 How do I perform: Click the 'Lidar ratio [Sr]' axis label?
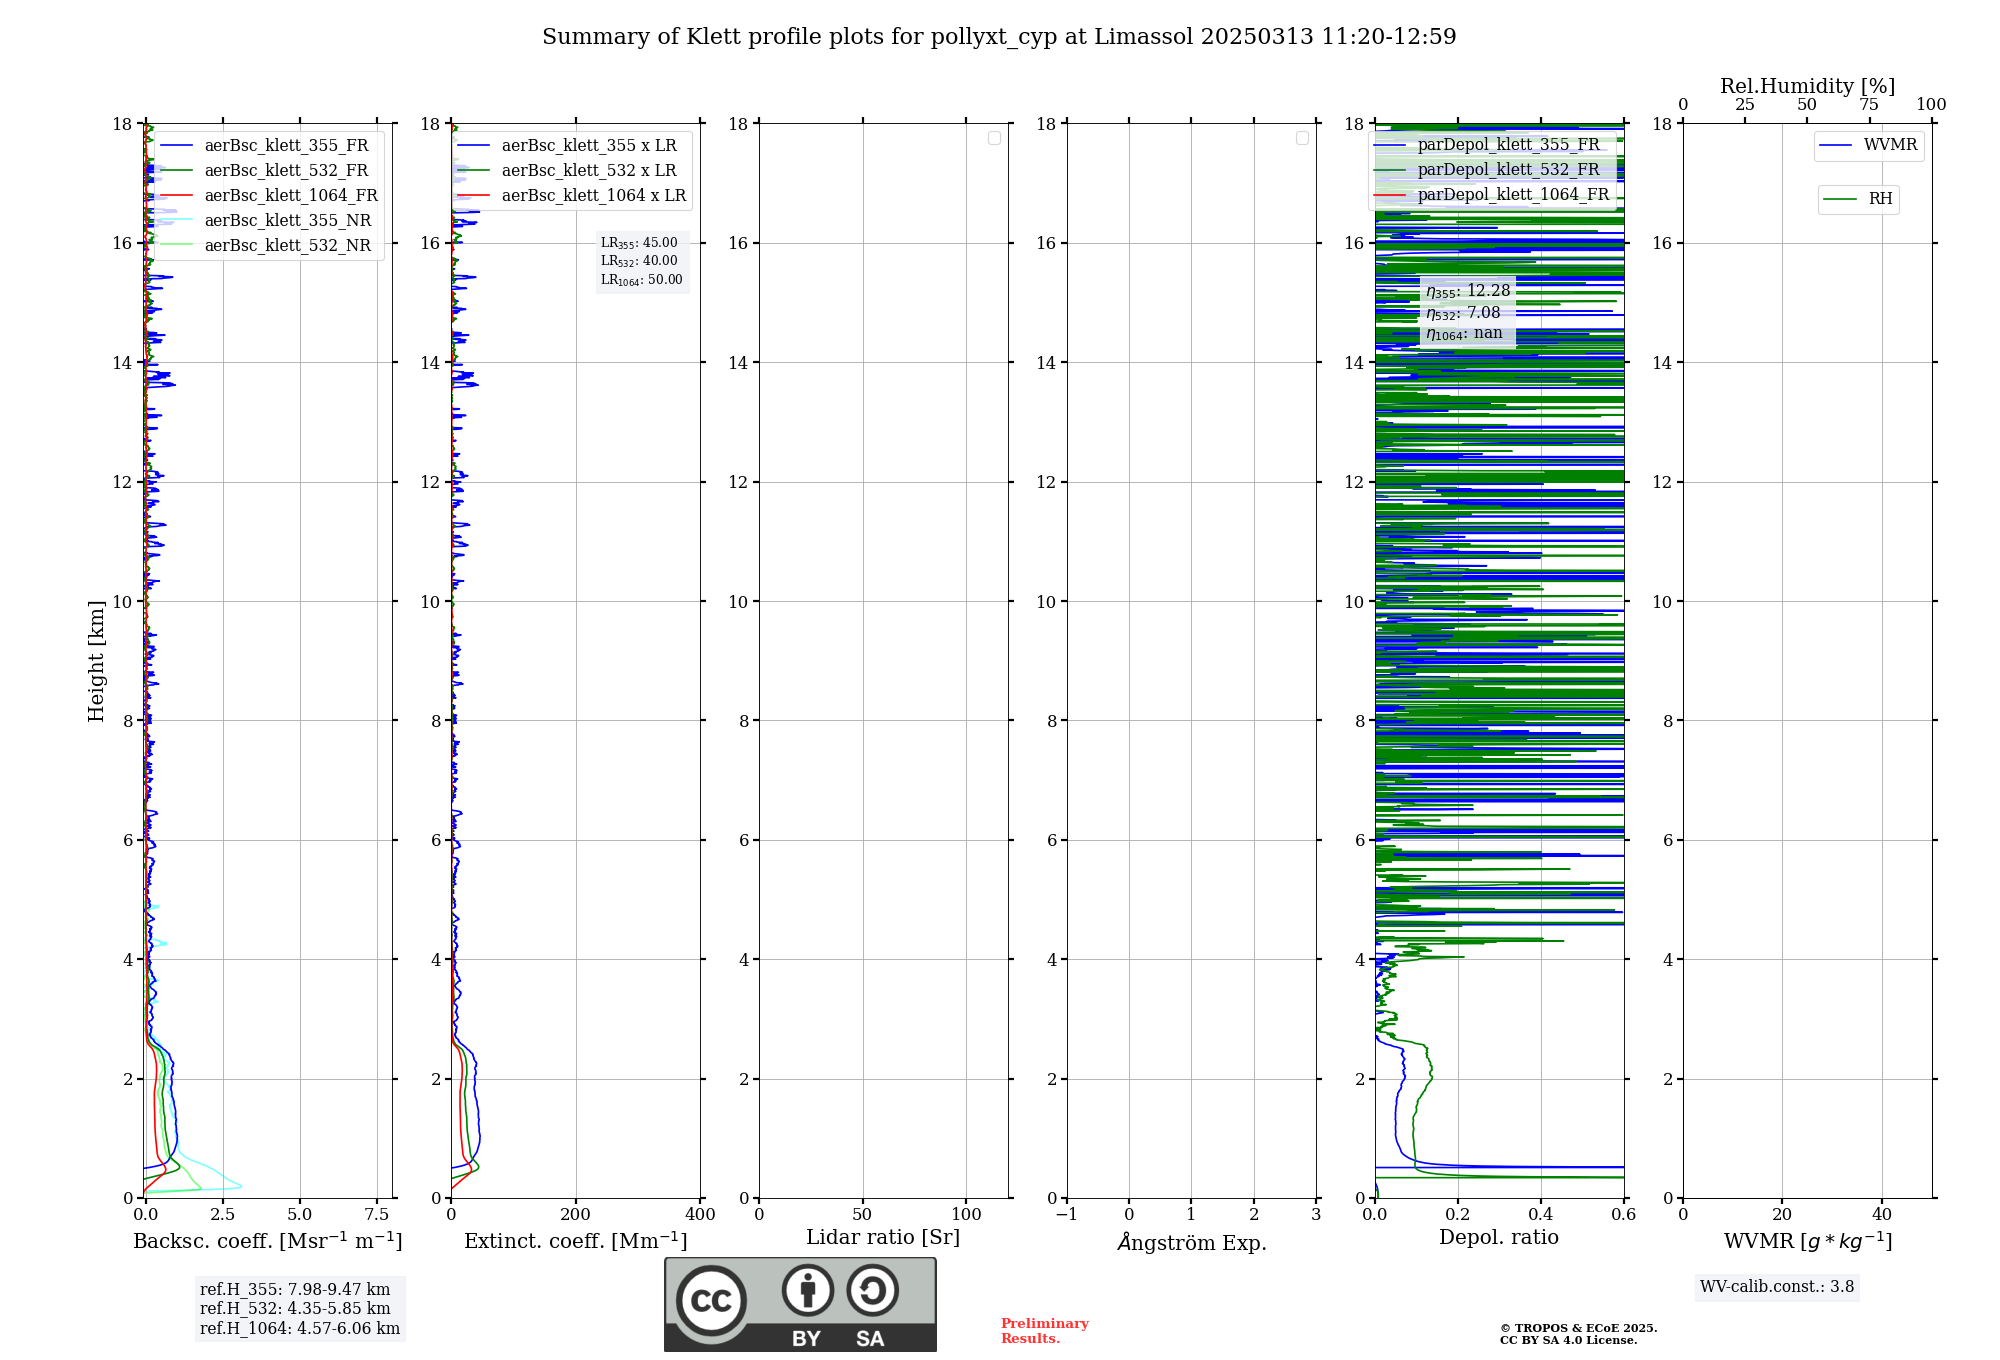tap(883, 1238)
